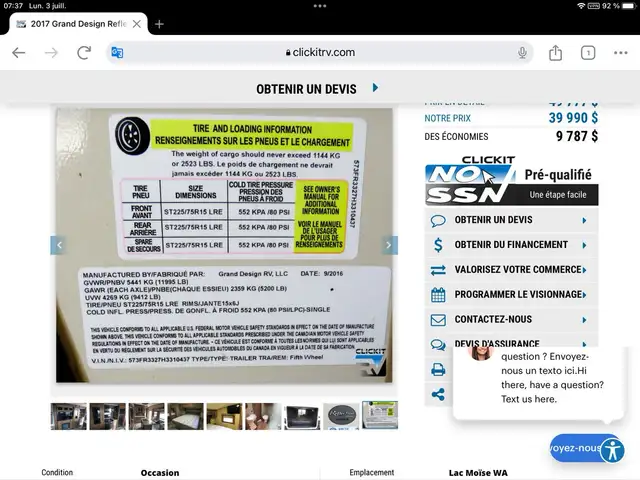Tap the Wi-Fi status icon

pyautogui.click(x=581, y=6)
